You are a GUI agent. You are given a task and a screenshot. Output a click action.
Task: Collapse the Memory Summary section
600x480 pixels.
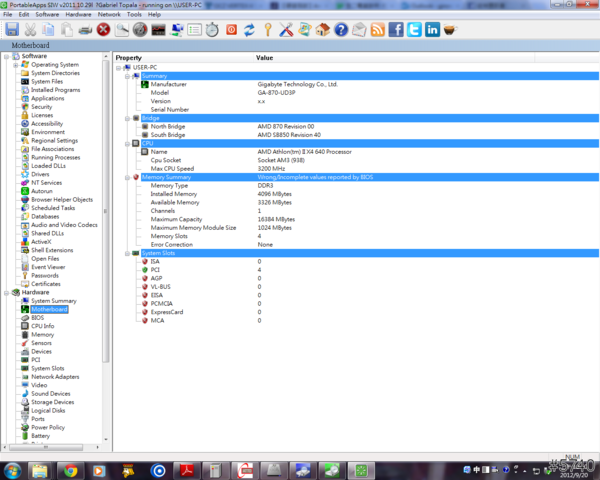[x=129, y=177]
